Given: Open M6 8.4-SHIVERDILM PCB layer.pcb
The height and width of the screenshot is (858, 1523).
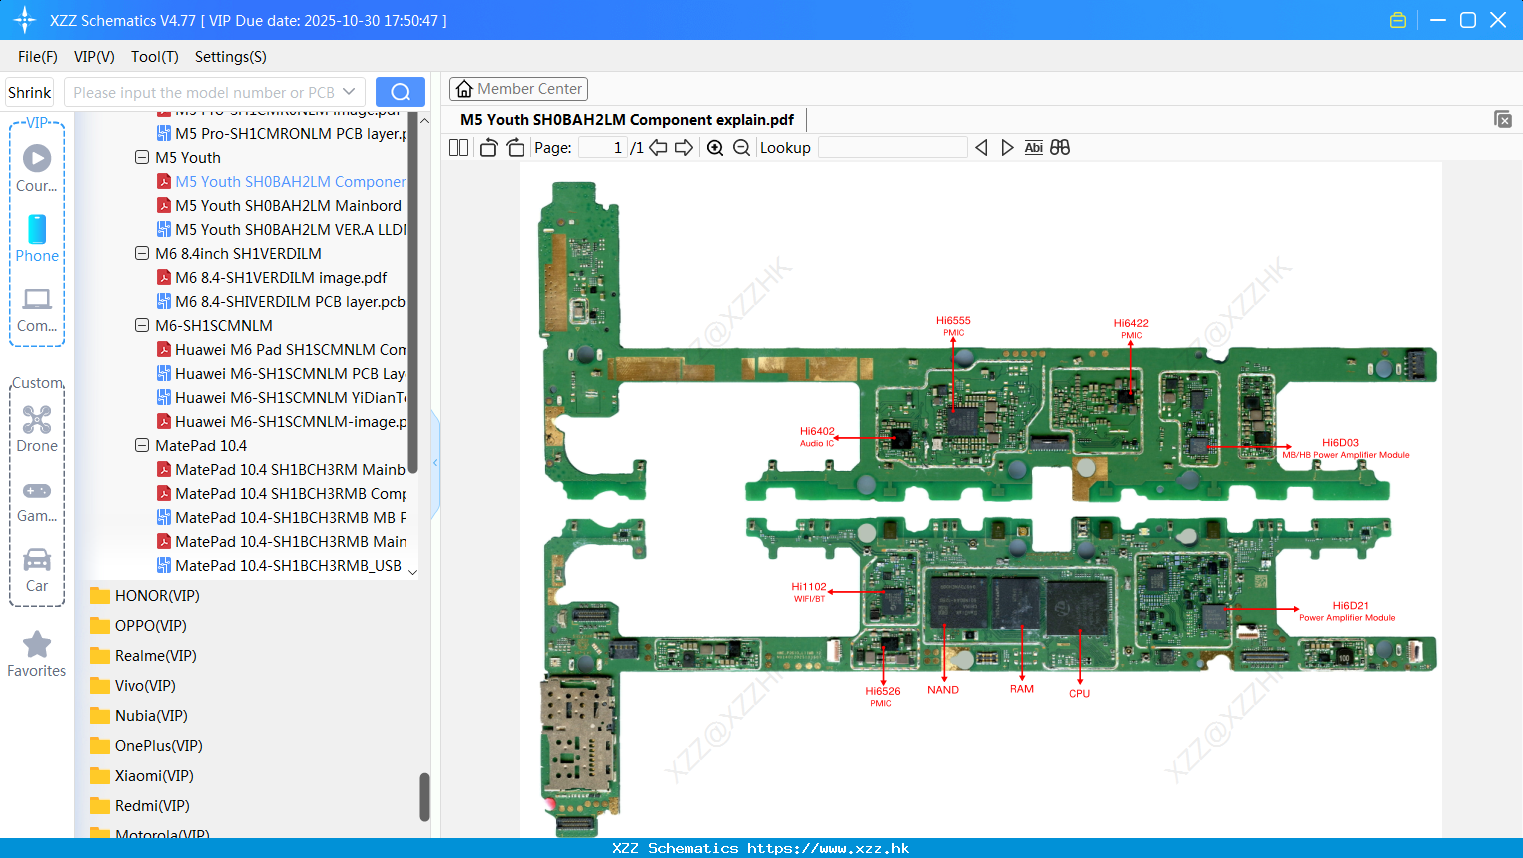Looking at the screenshot, I should point(281,301).
